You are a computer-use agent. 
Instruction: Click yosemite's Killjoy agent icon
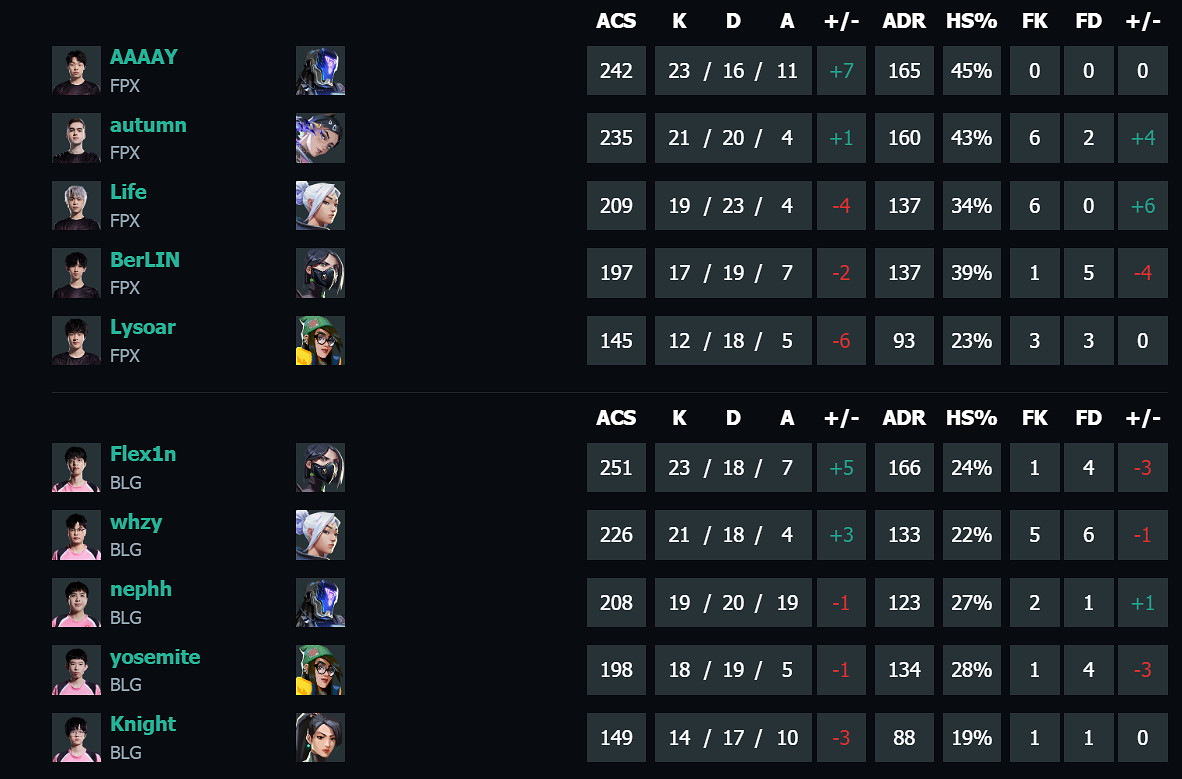coord(320,670)
